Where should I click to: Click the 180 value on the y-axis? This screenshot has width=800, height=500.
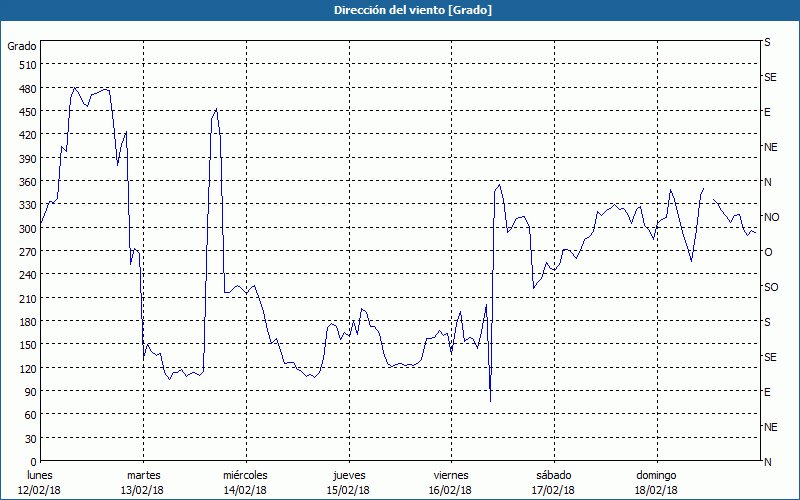click(26, 322)
